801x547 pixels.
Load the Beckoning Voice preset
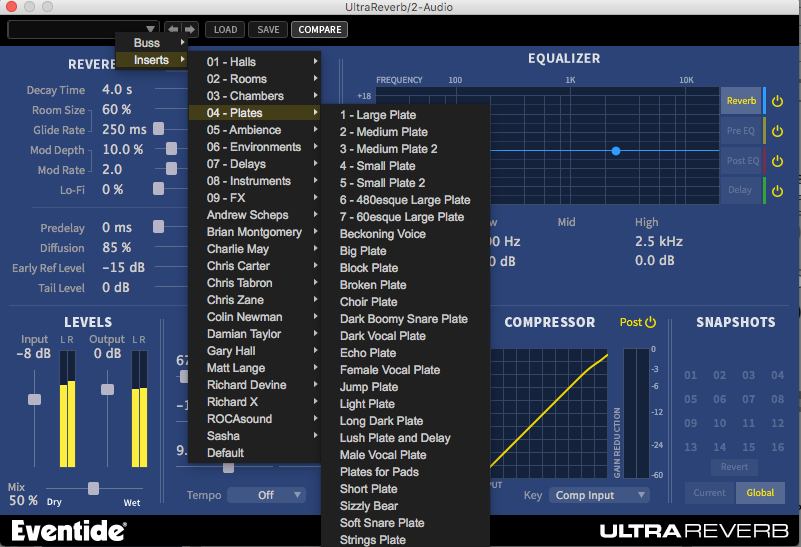[x=406, y=234]
